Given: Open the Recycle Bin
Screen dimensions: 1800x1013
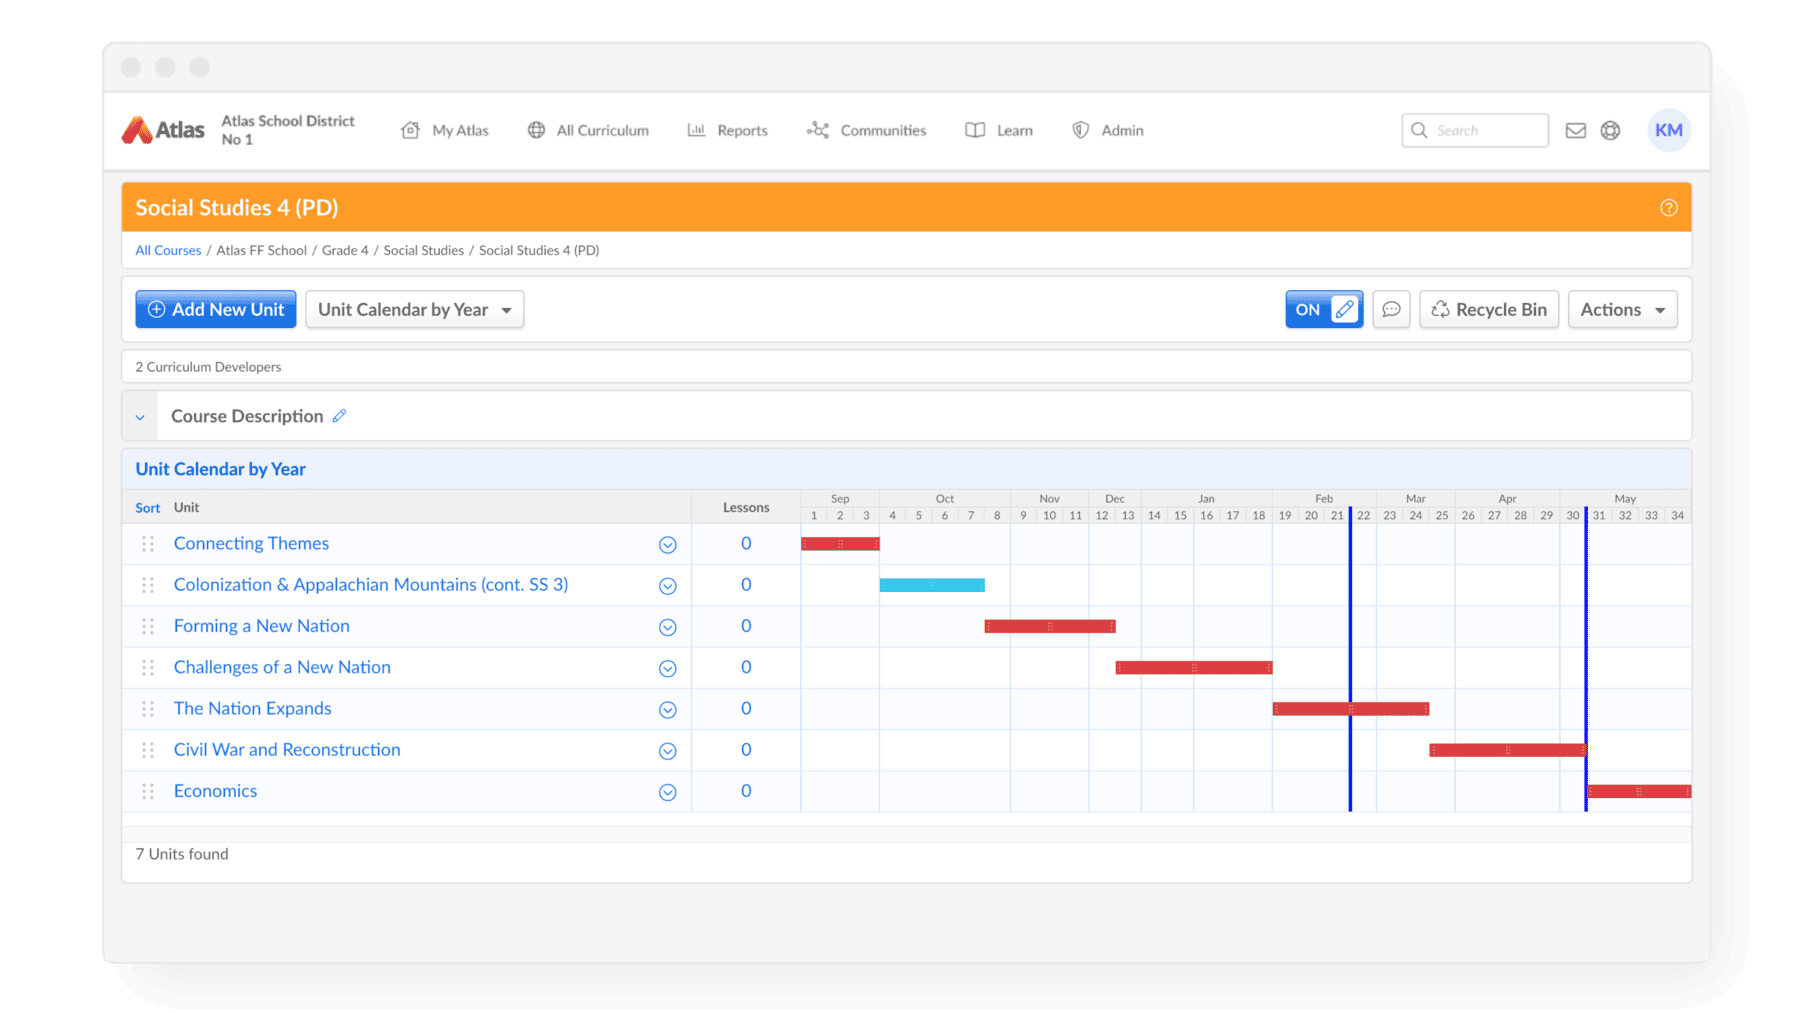Looking at the screenshot, I should [x=1488, y=310].
